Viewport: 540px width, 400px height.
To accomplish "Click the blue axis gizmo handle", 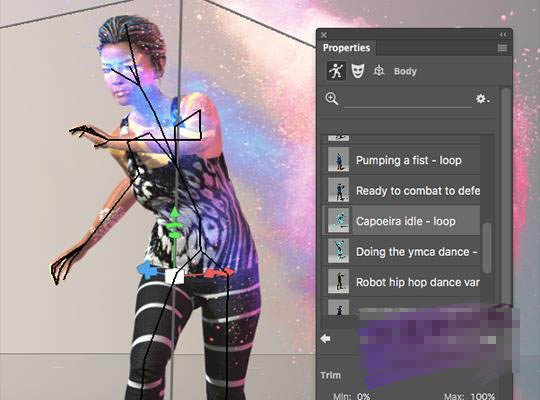I will (x=147, y=270).
